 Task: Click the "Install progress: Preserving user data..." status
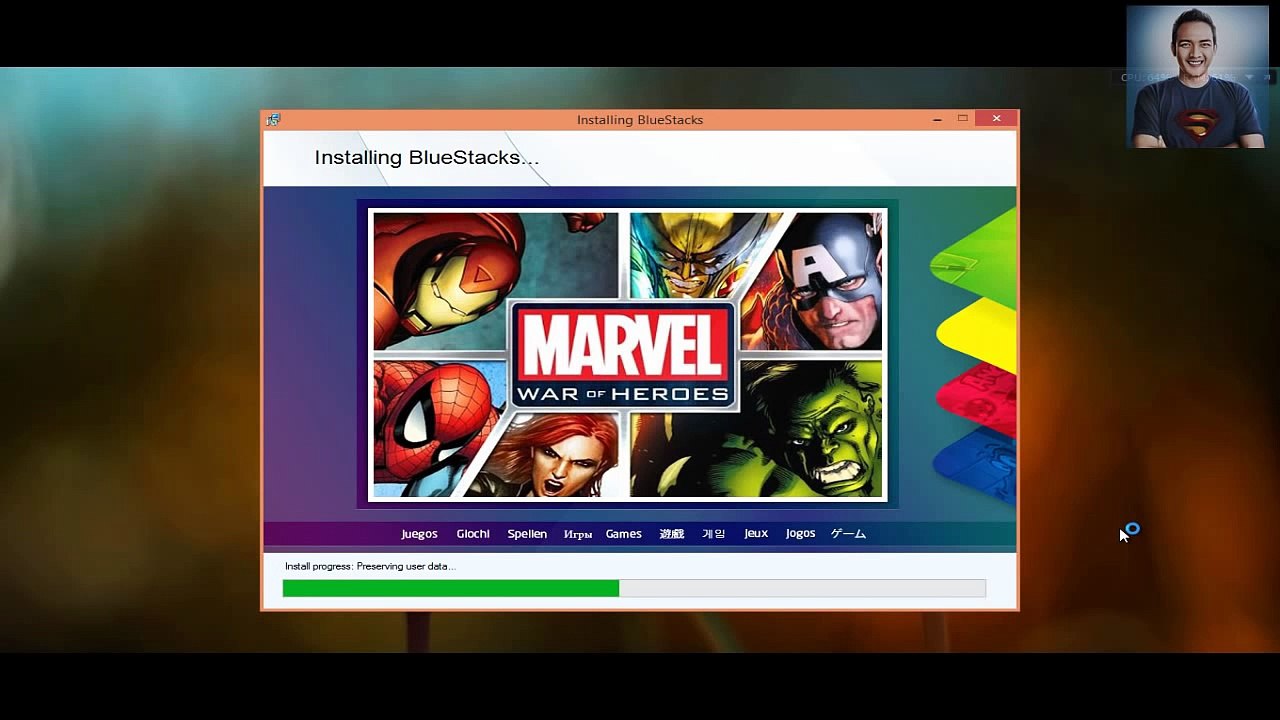click(x=370, y=566)
